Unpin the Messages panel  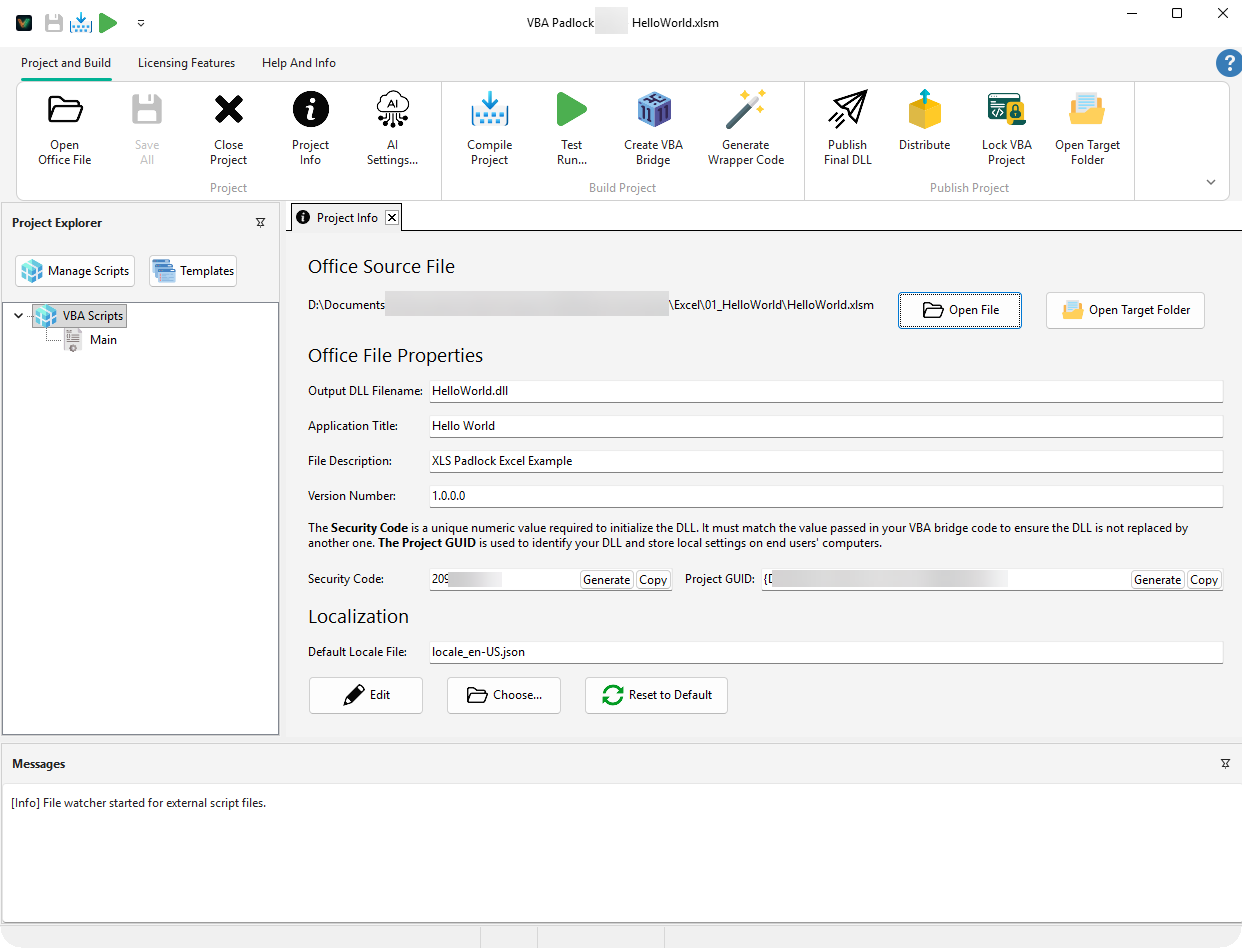click(x=1225, y=763)
